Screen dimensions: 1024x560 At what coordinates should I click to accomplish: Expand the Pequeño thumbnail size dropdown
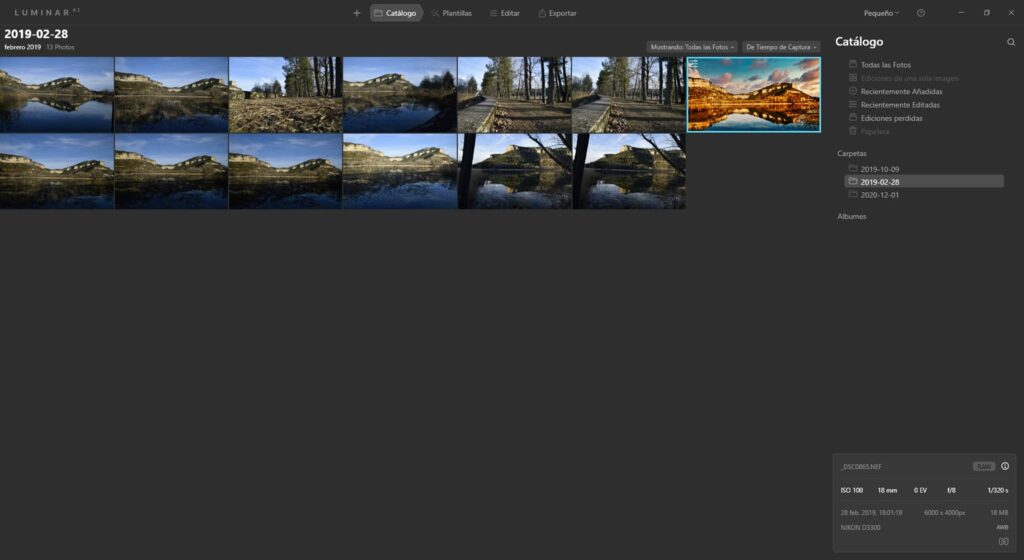[881, 13]
